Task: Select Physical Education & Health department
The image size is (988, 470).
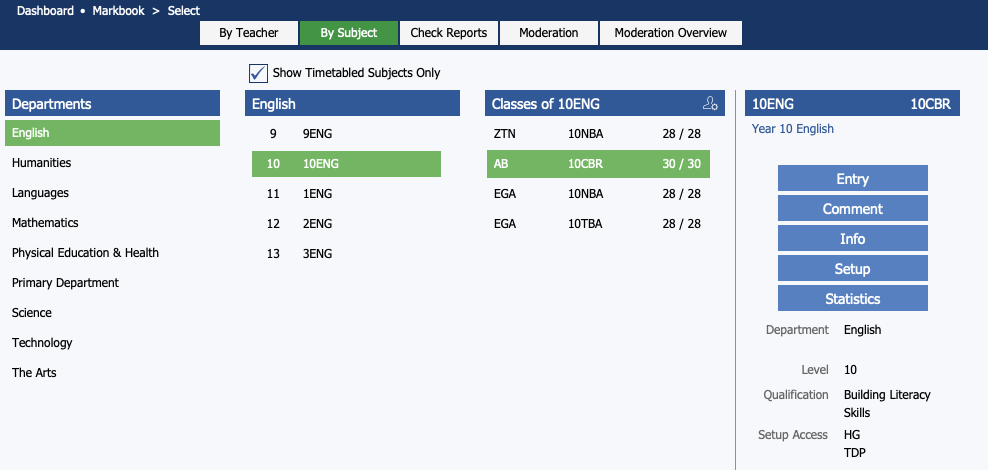Action: pyautogui.click(x=85, y=253)
